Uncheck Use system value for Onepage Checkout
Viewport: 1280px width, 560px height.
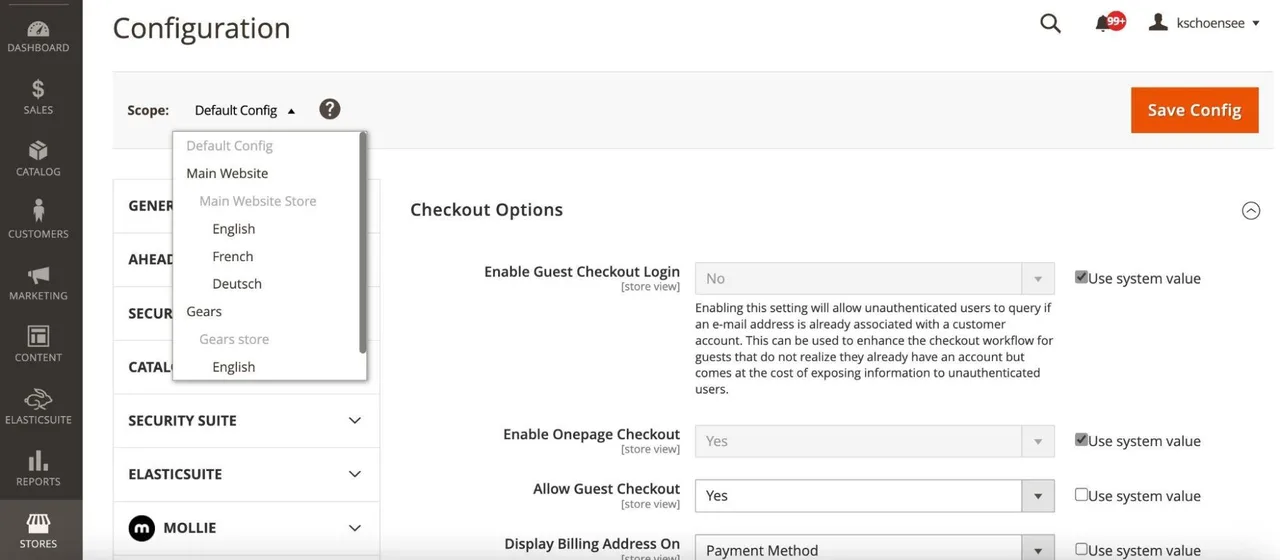coord(1081,439)
